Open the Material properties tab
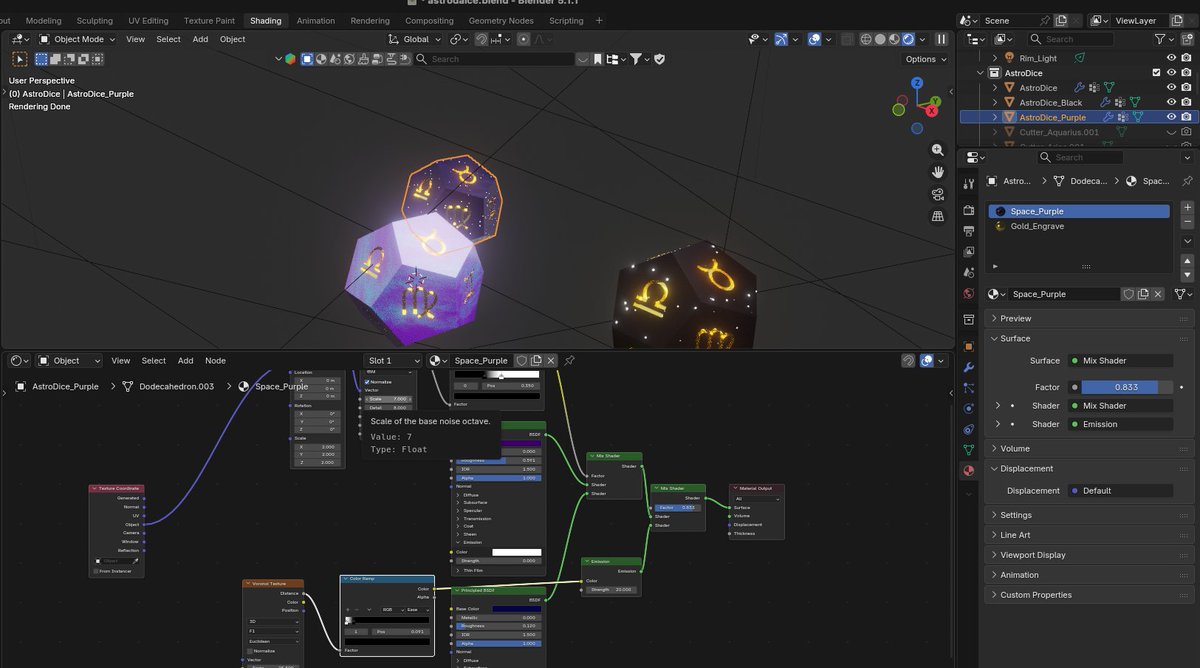The height and width of the screenshot is (668, 1200). (x=968, y=470)
